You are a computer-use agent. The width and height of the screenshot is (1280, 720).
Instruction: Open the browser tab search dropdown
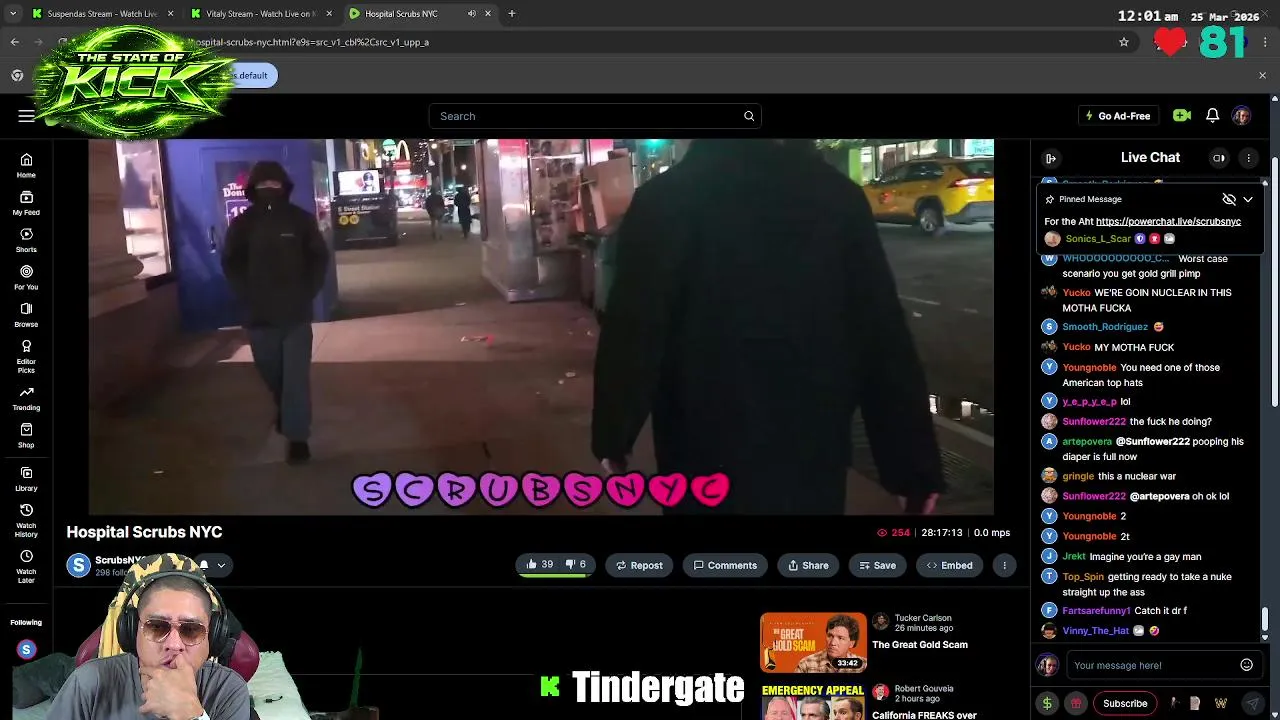[x=13, y=14]
